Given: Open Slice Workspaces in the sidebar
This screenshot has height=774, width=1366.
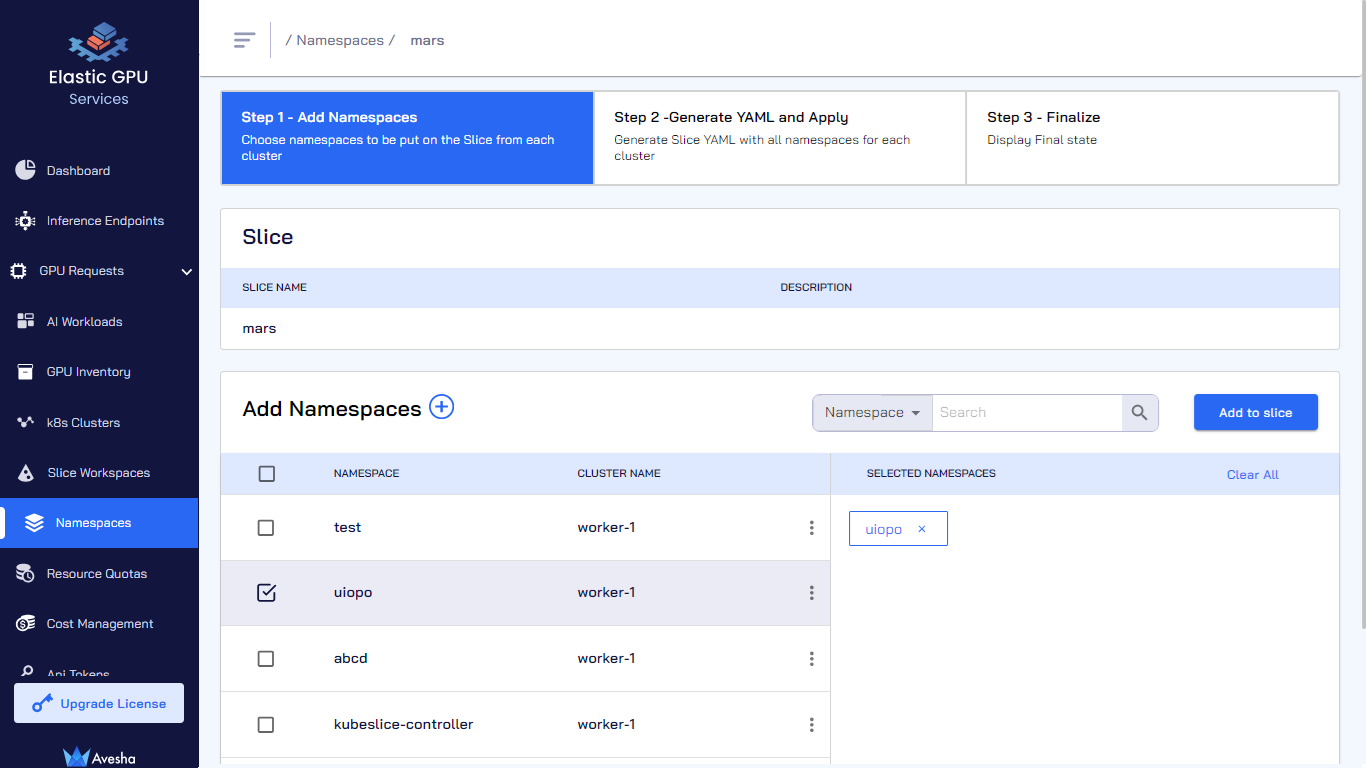Looking at the screenshot, I should (99, 472).
